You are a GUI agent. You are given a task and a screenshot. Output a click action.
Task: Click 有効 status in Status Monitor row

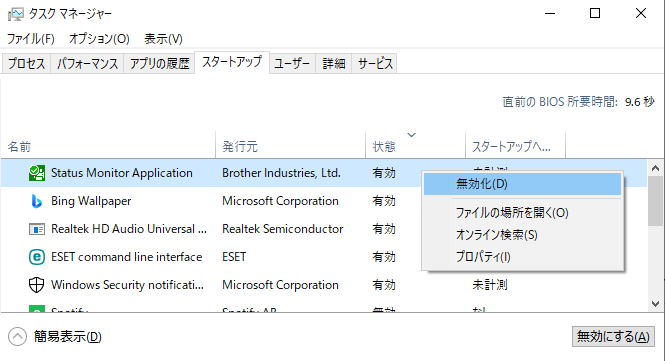[x=384, y=173]
